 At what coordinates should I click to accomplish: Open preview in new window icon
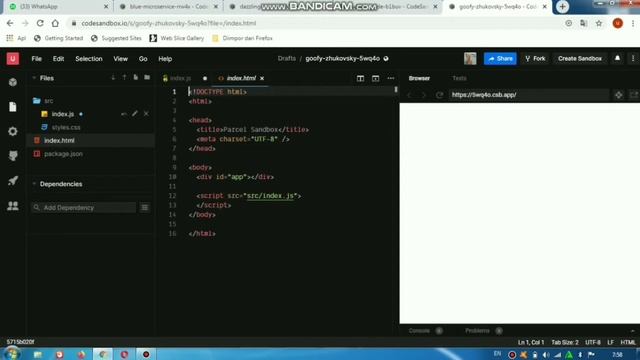click(x=633, y=95)
